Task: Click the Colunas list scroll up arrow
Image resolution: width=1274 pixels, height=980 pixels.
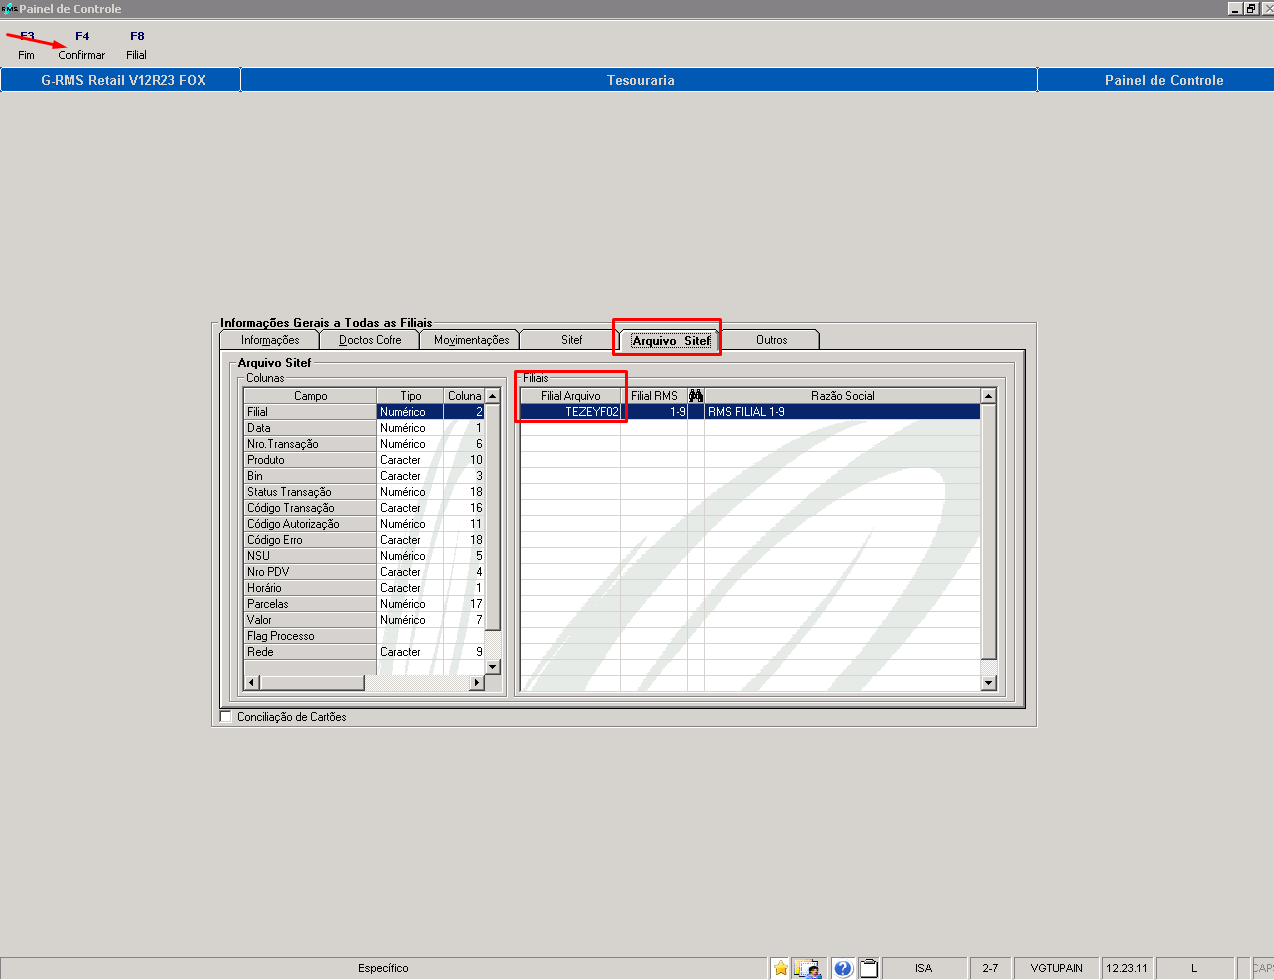Action: (492, 396)
